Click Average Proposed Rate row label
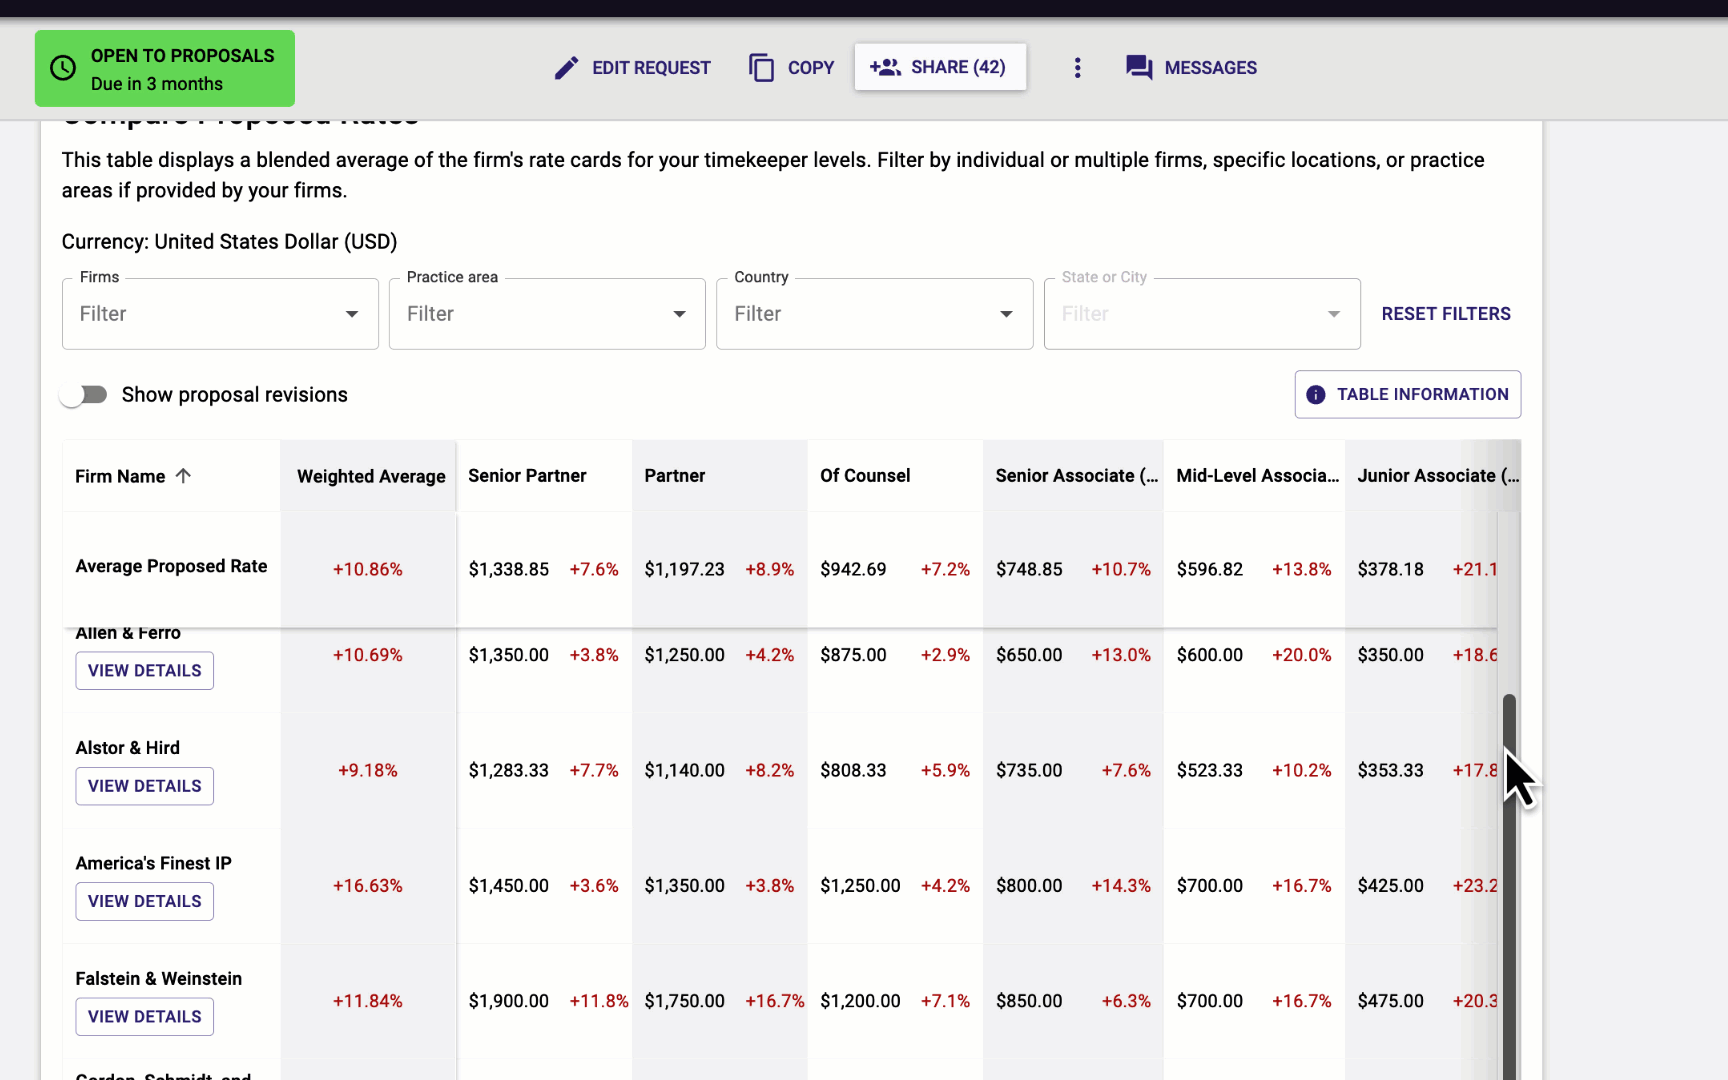Viewport: 1728px width, 1080px height. tap(171, 566)
